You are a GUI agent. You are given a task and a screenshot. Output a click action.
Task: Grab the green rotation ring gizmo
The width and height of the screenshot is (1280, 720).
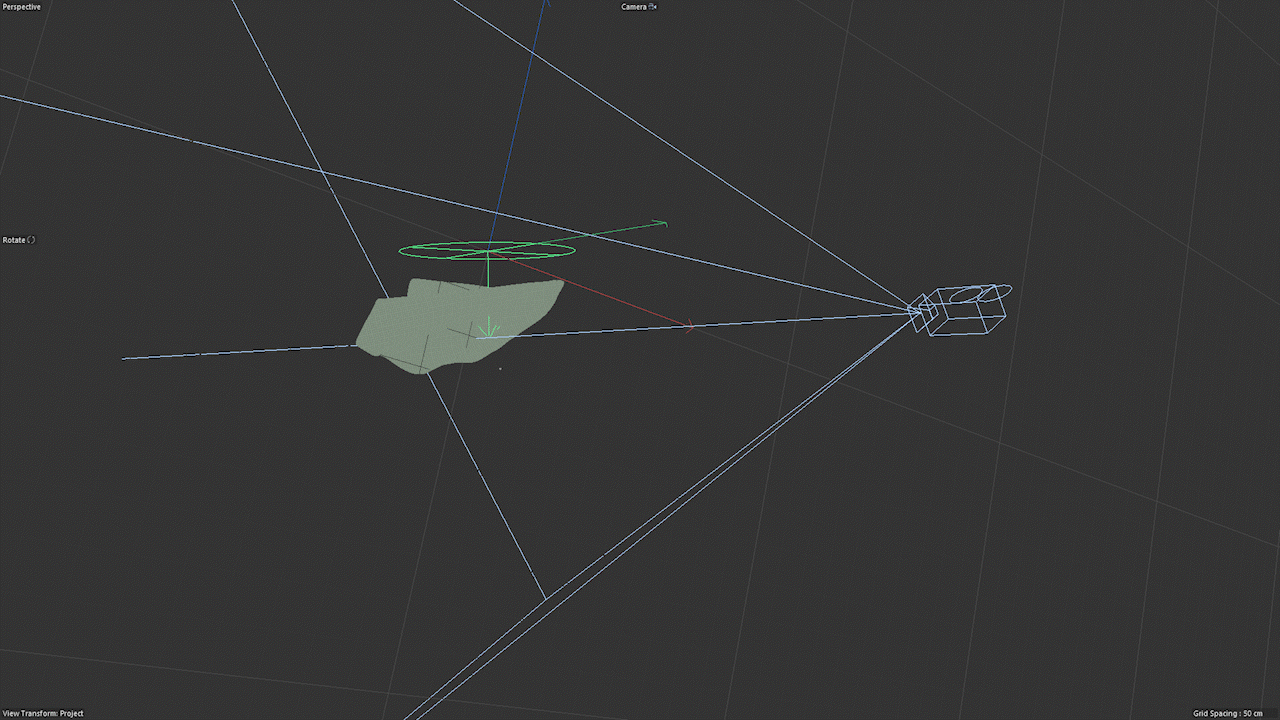tap(487, 249)
